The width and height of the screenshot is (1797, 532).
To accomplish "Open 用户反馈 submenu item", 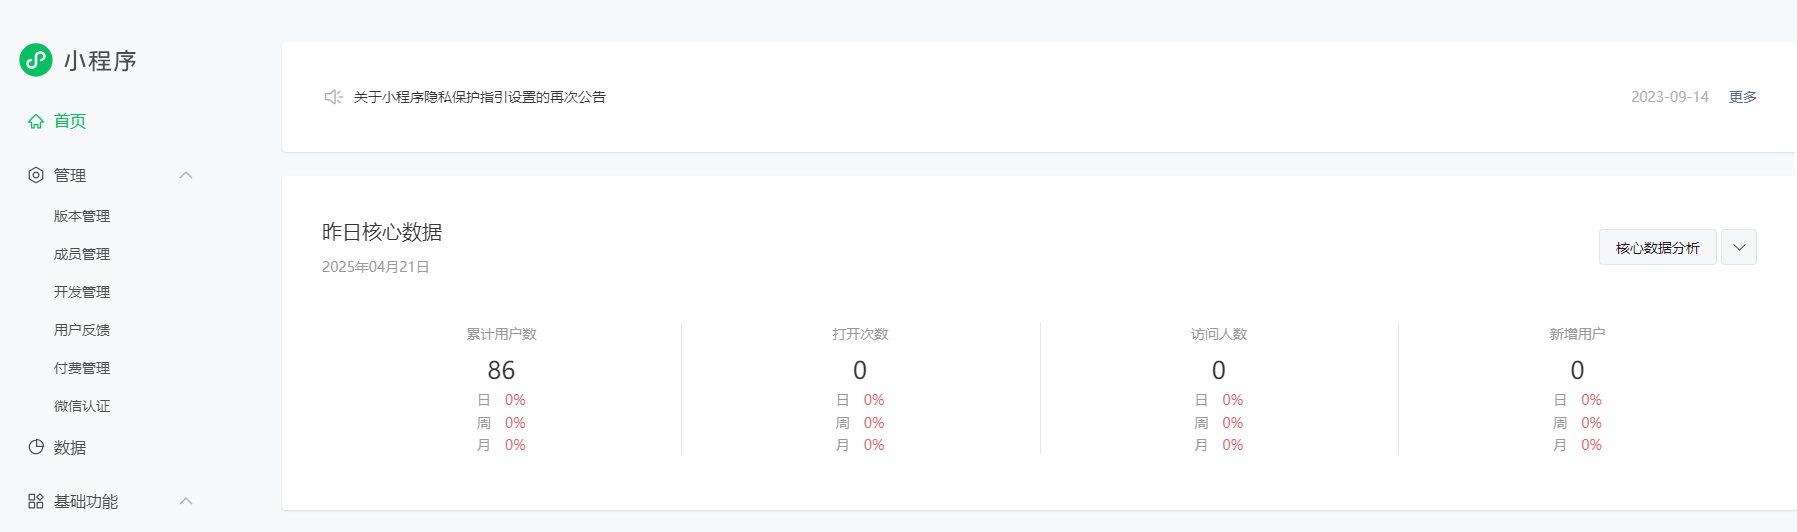I will (x=82, y=330).
